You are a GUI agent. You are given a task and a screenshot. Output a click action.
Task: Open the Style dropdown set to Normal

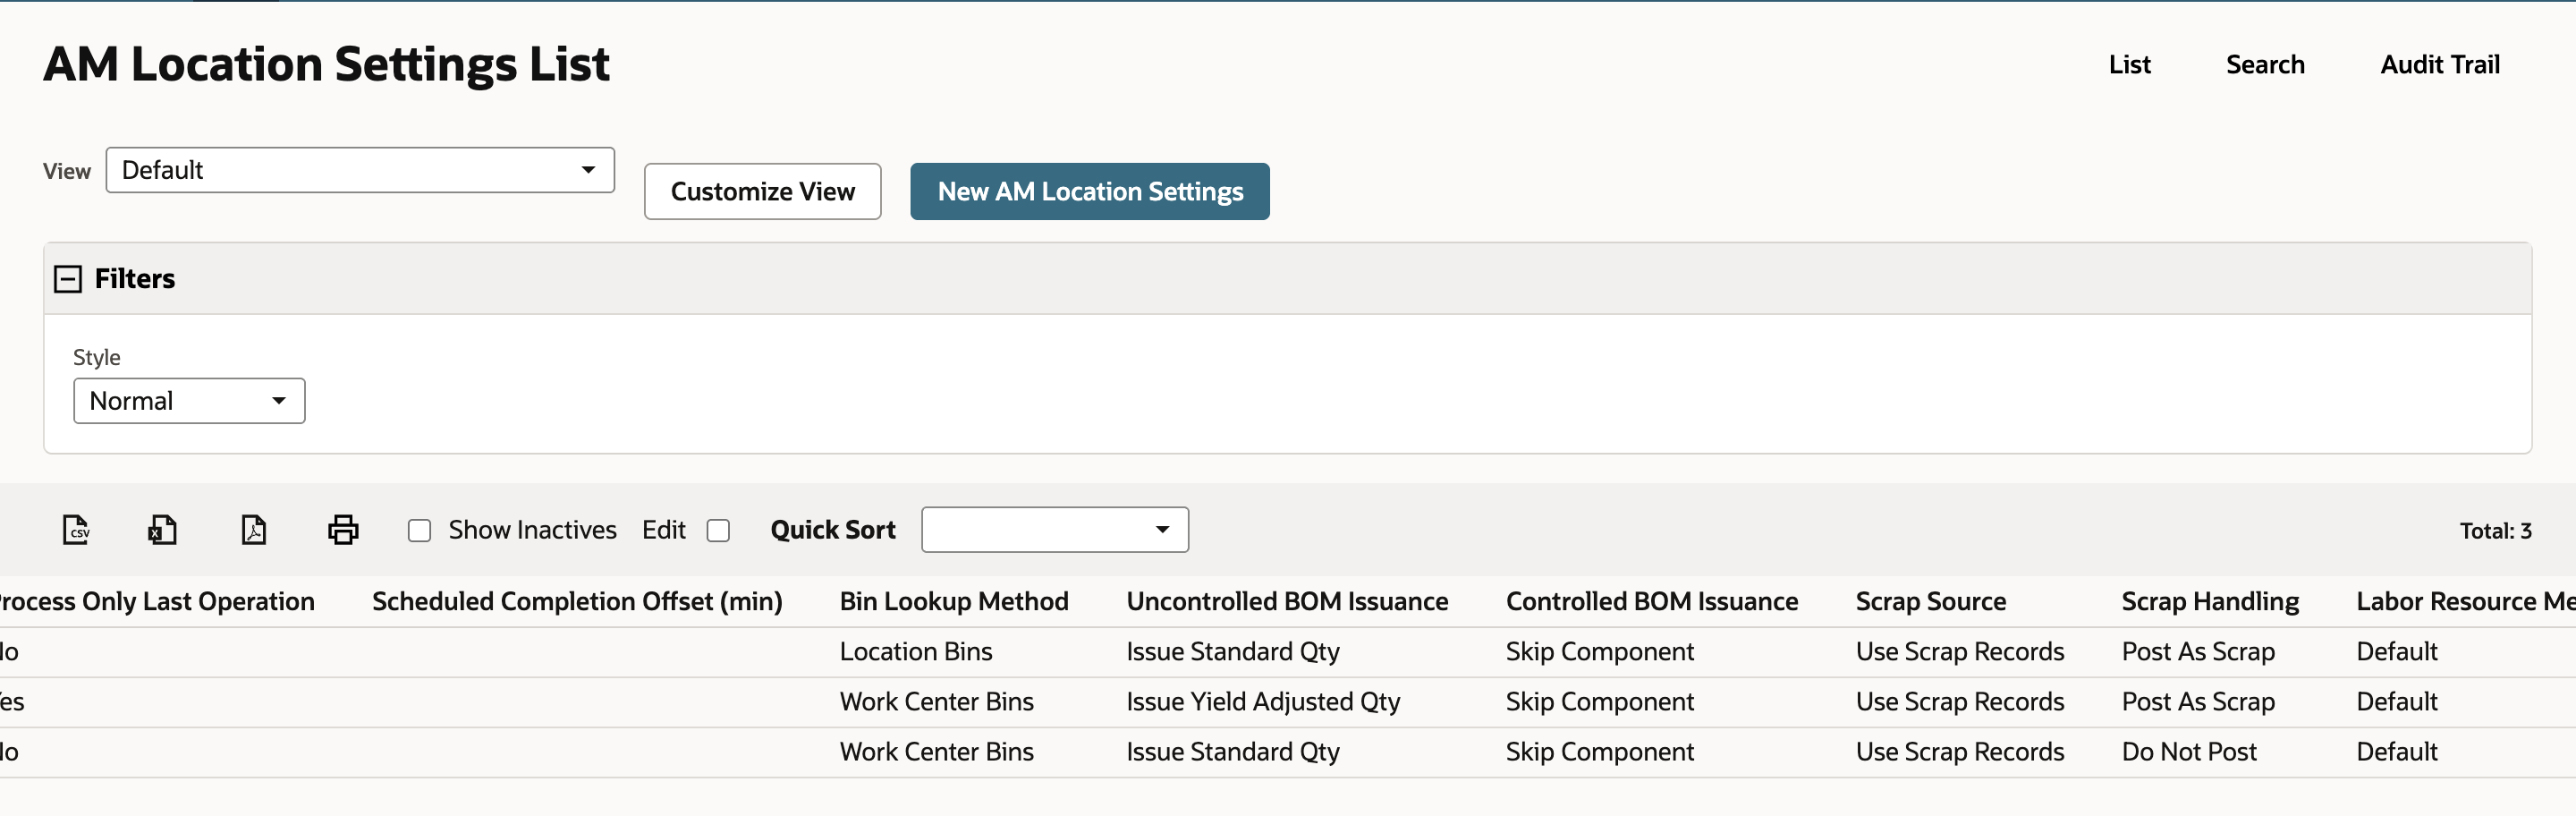point(189,401)
